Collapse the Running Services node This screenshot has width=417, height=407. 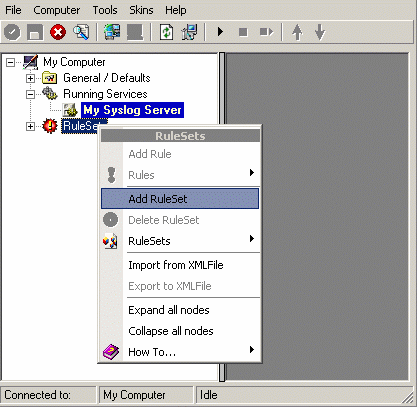point(30,94)
